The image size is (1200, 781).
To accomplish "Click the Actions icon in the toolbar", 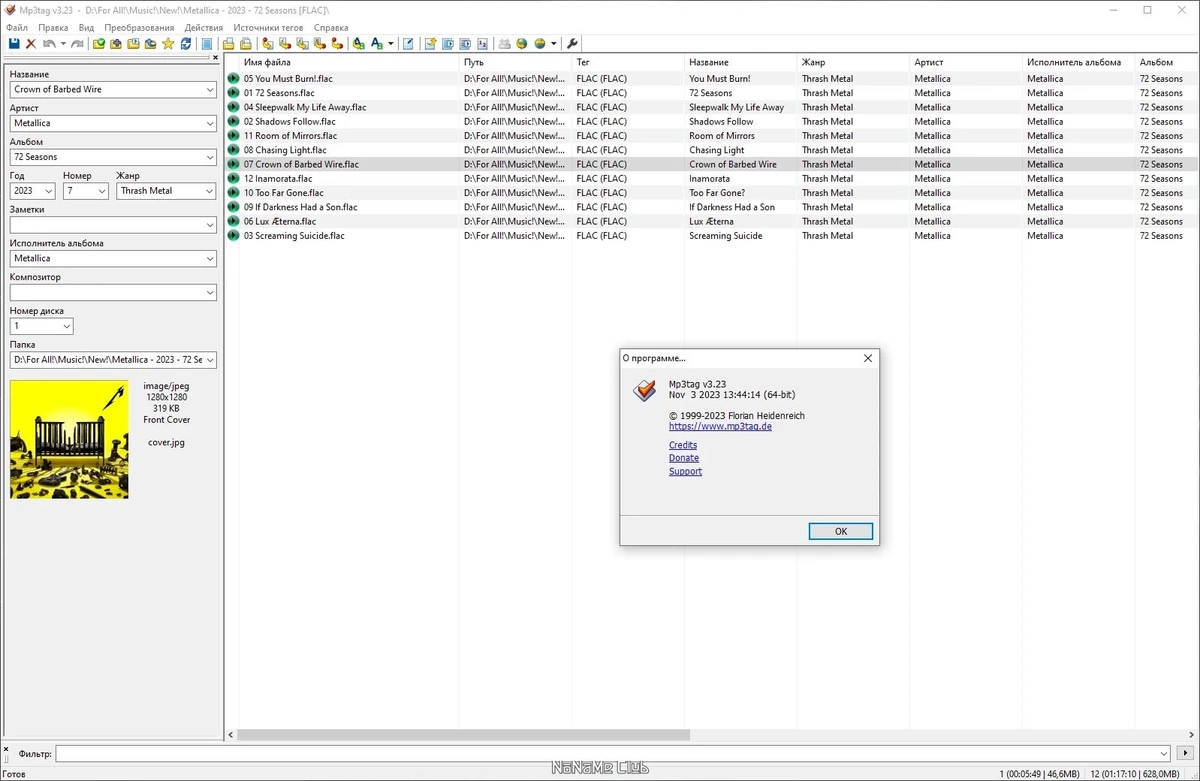I will click(358, 44).
